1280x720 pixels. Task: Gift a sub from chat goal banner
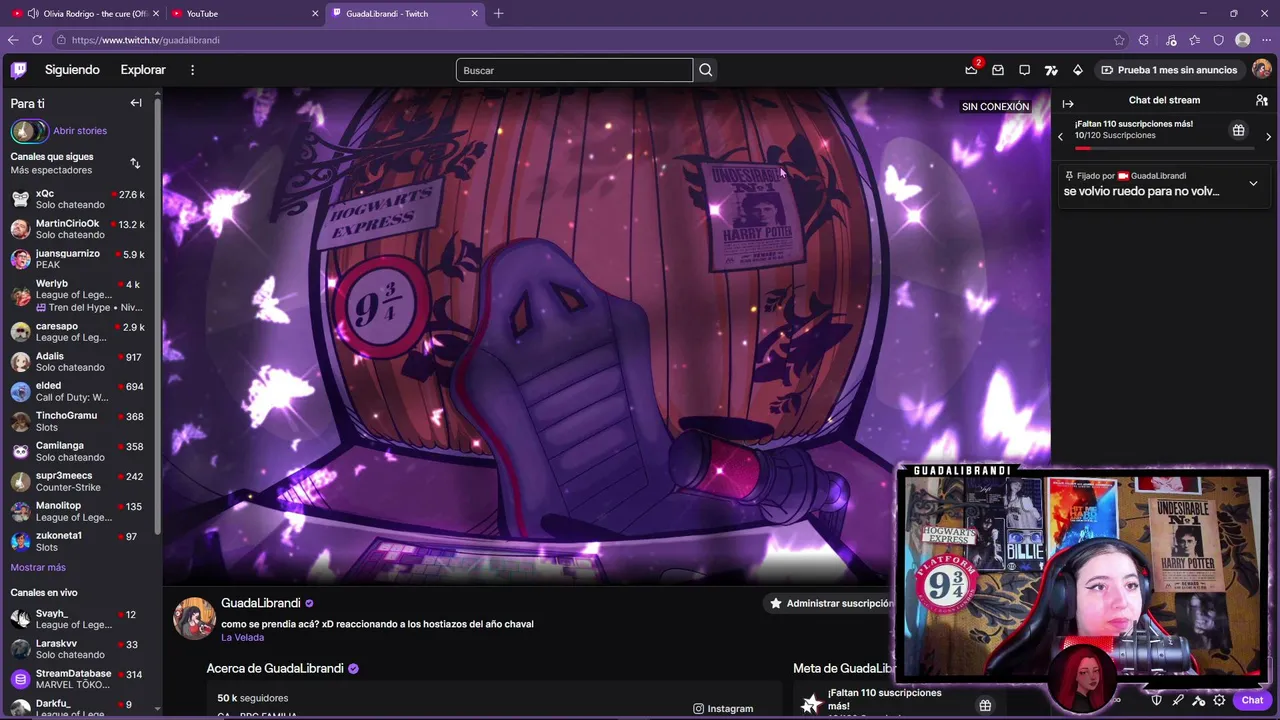pyautogui.click(x=1238, y=130)
